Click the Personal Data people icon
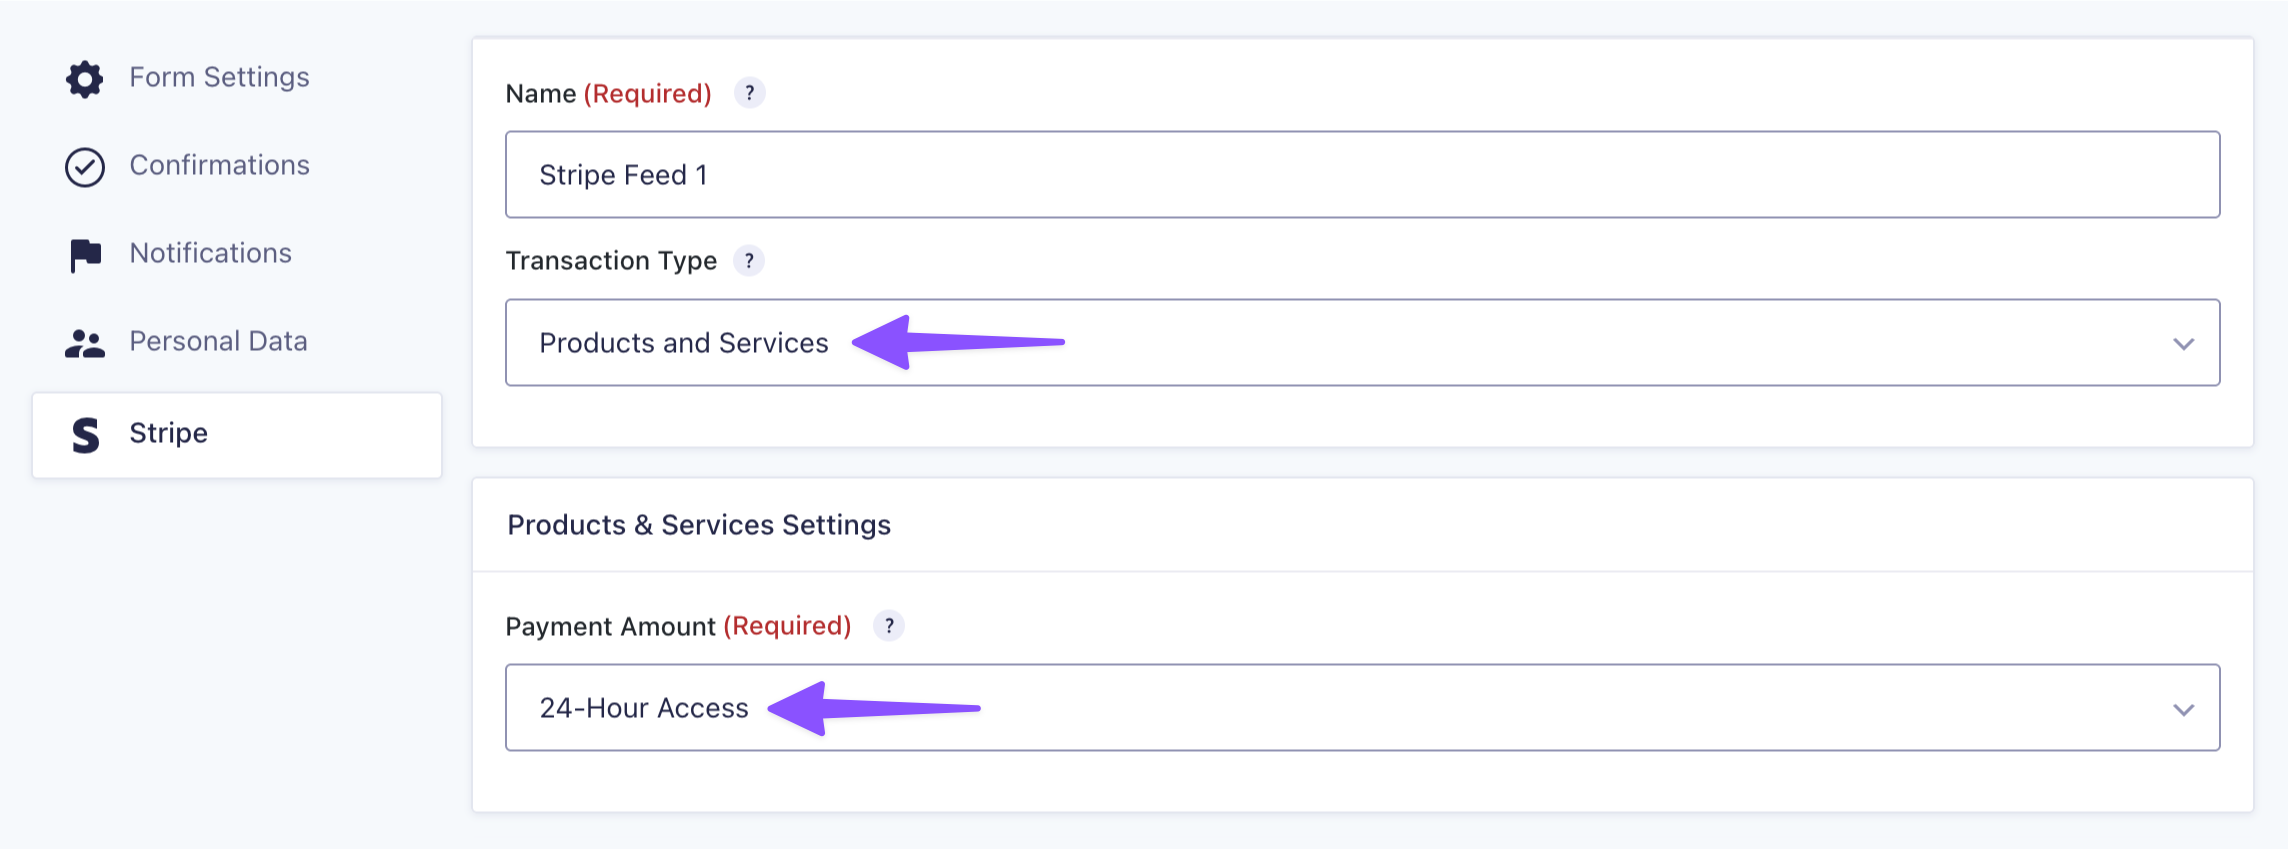 tap(85, 343)
